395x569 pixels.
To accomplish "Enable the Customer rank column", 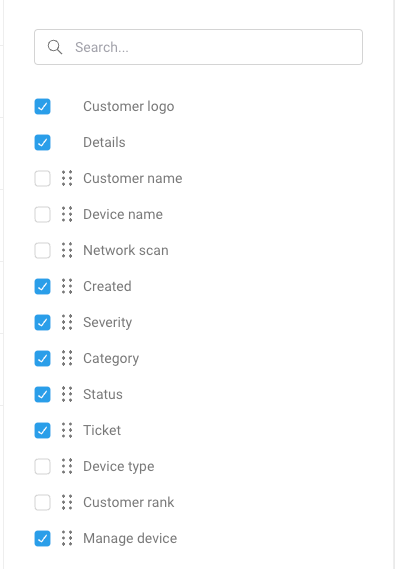I will tap(42, 502).
